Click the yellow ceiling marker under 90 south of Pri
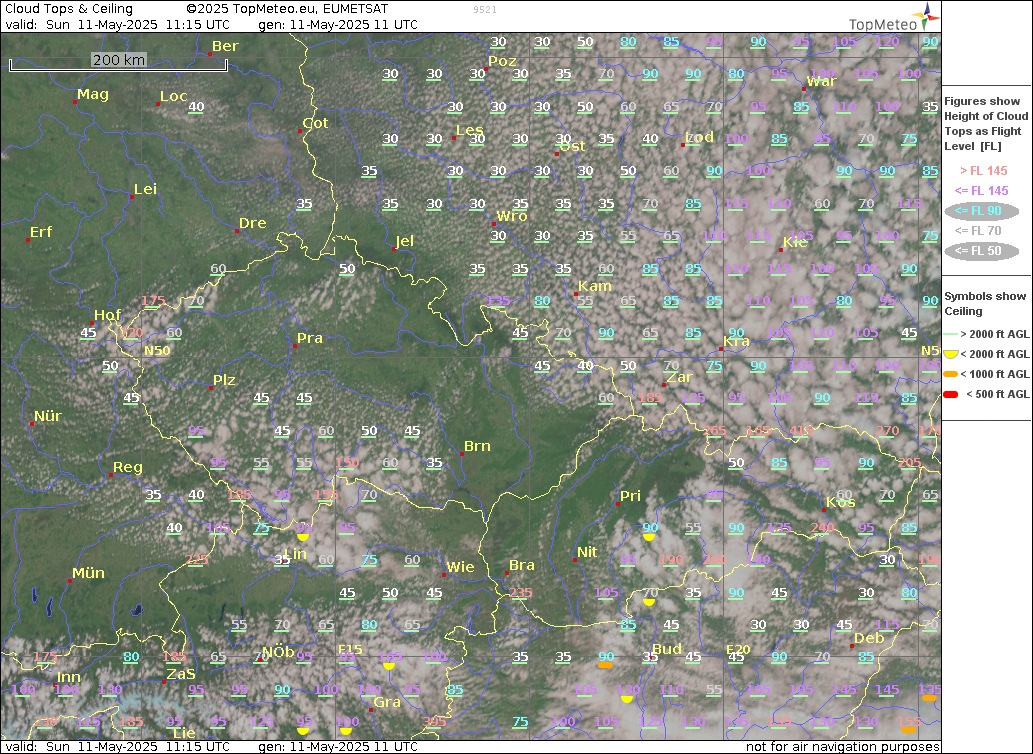1033x754 pixels. pyautogui.click(x=649, y=537)
